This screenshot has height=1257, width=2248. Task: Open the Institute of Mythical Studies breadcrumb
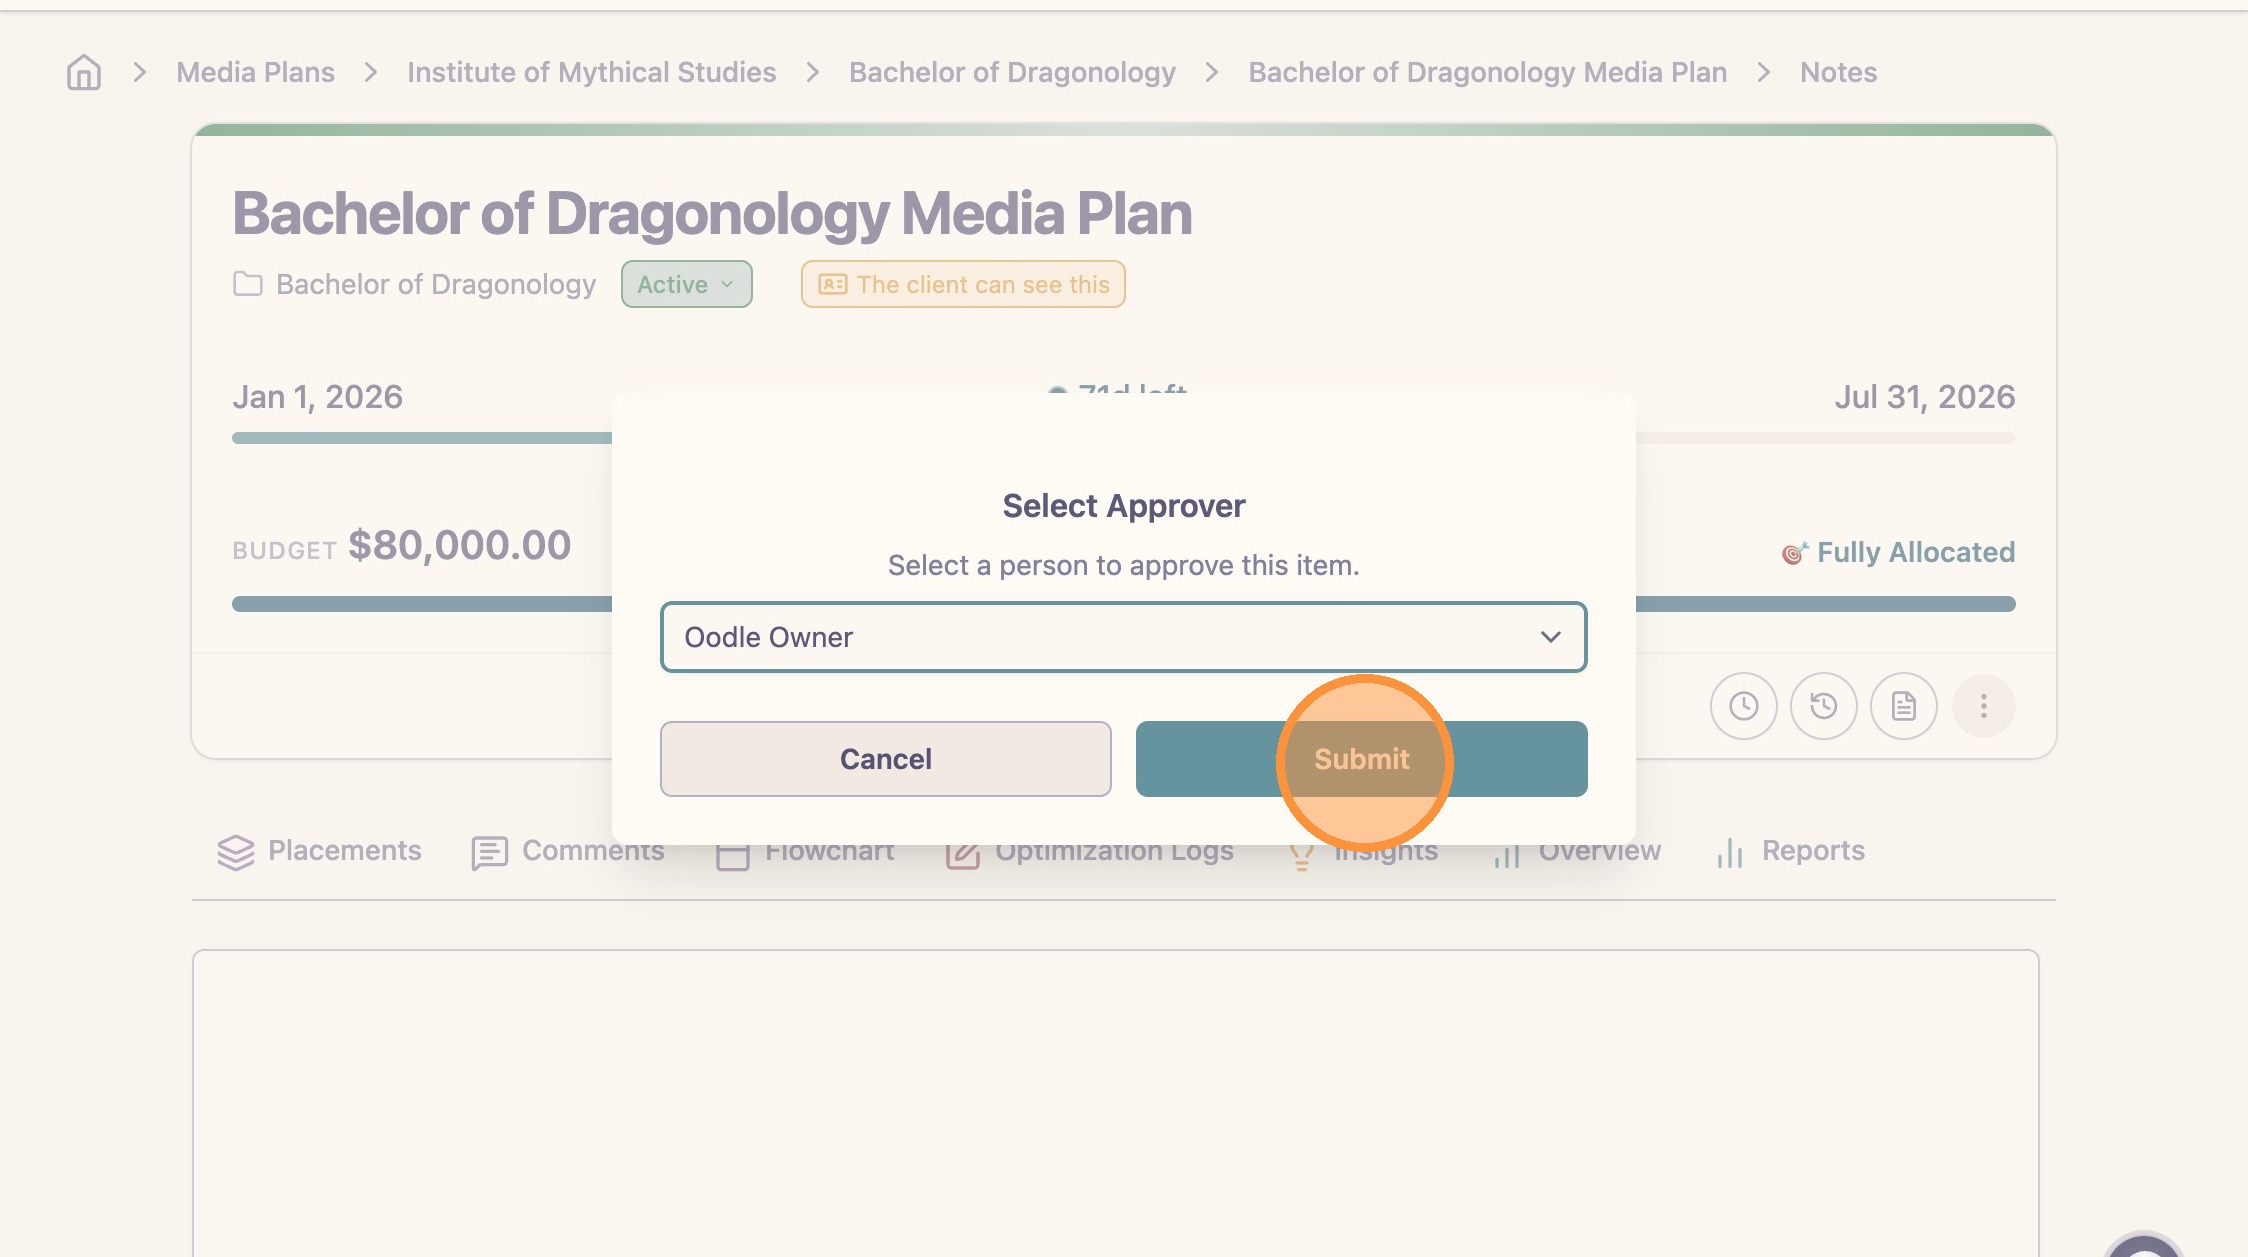pos(591,72)
